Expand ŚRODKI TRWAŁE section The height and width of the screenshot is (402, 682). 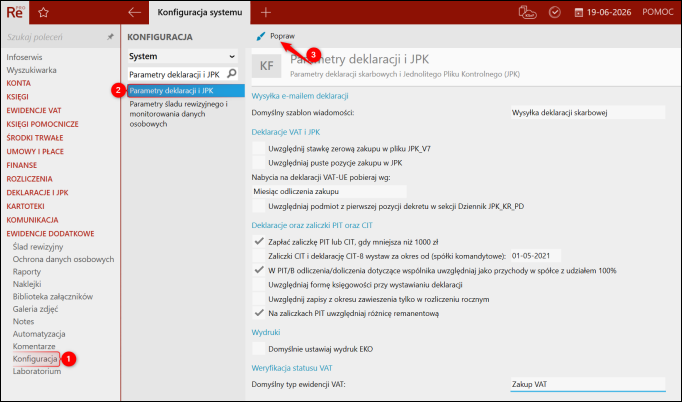[35, 138]
